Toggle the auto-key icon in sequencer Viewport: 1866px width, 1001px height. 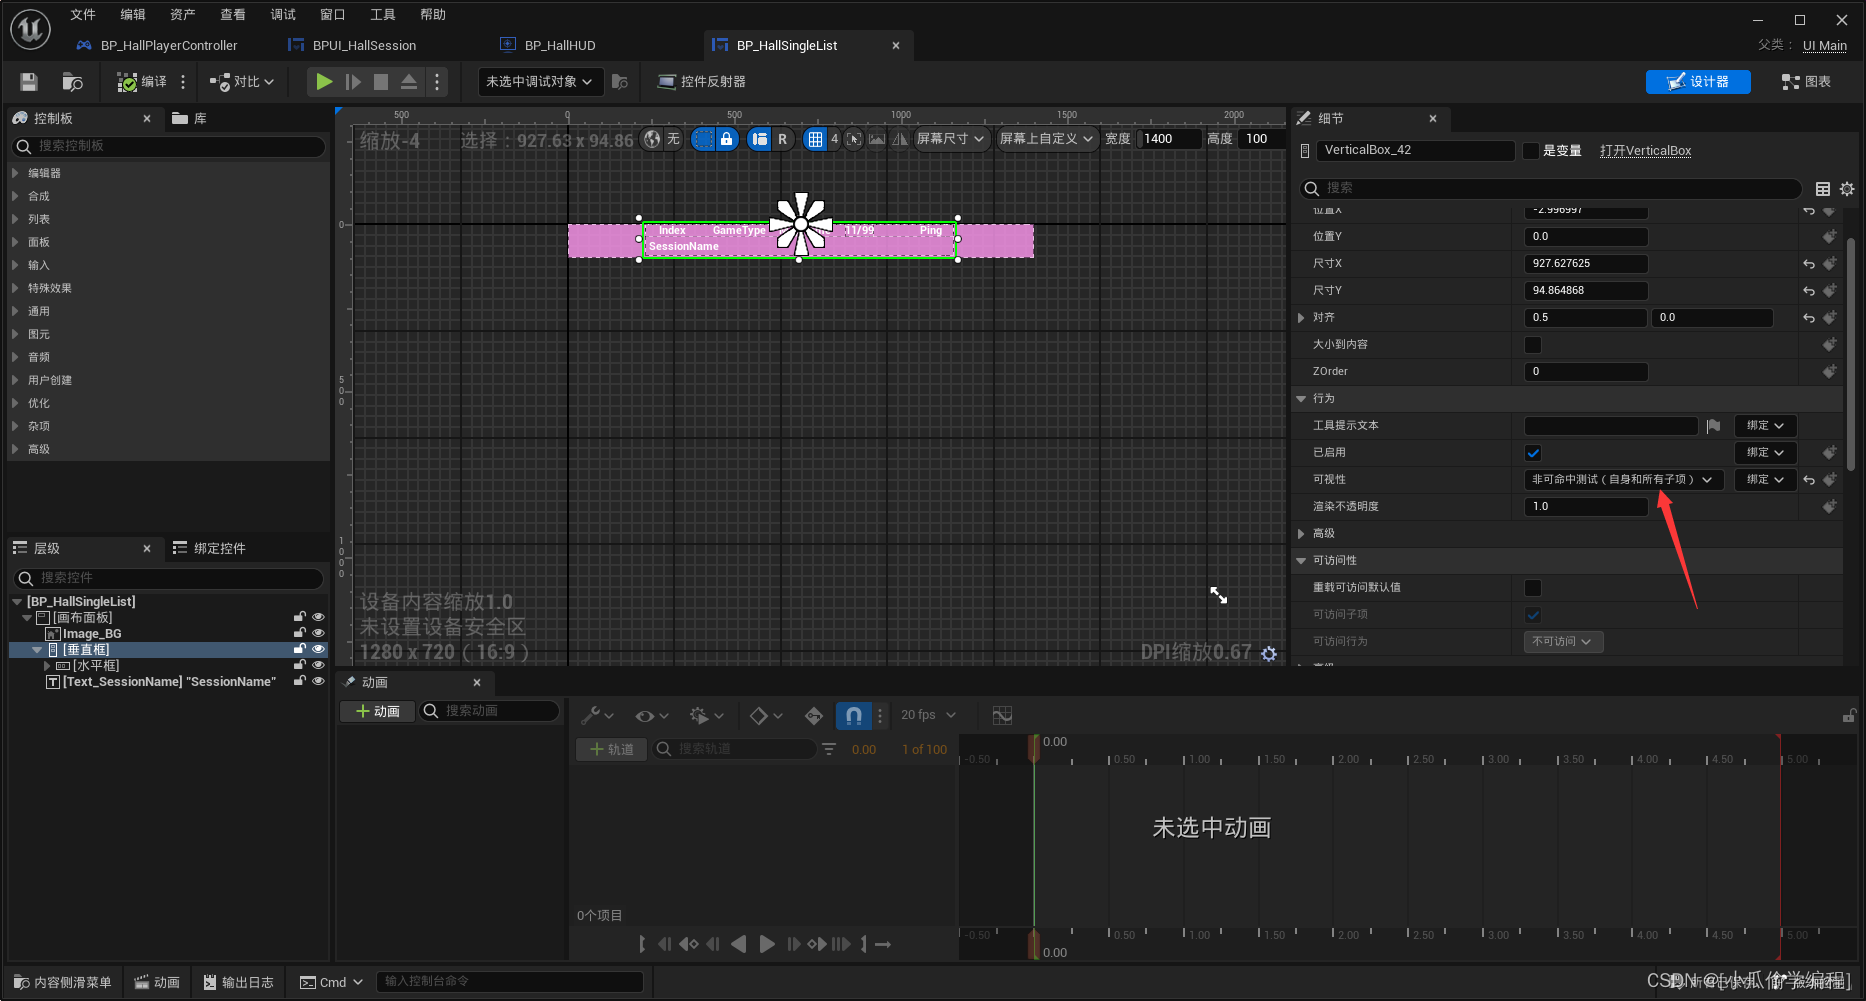coord(814,715)
